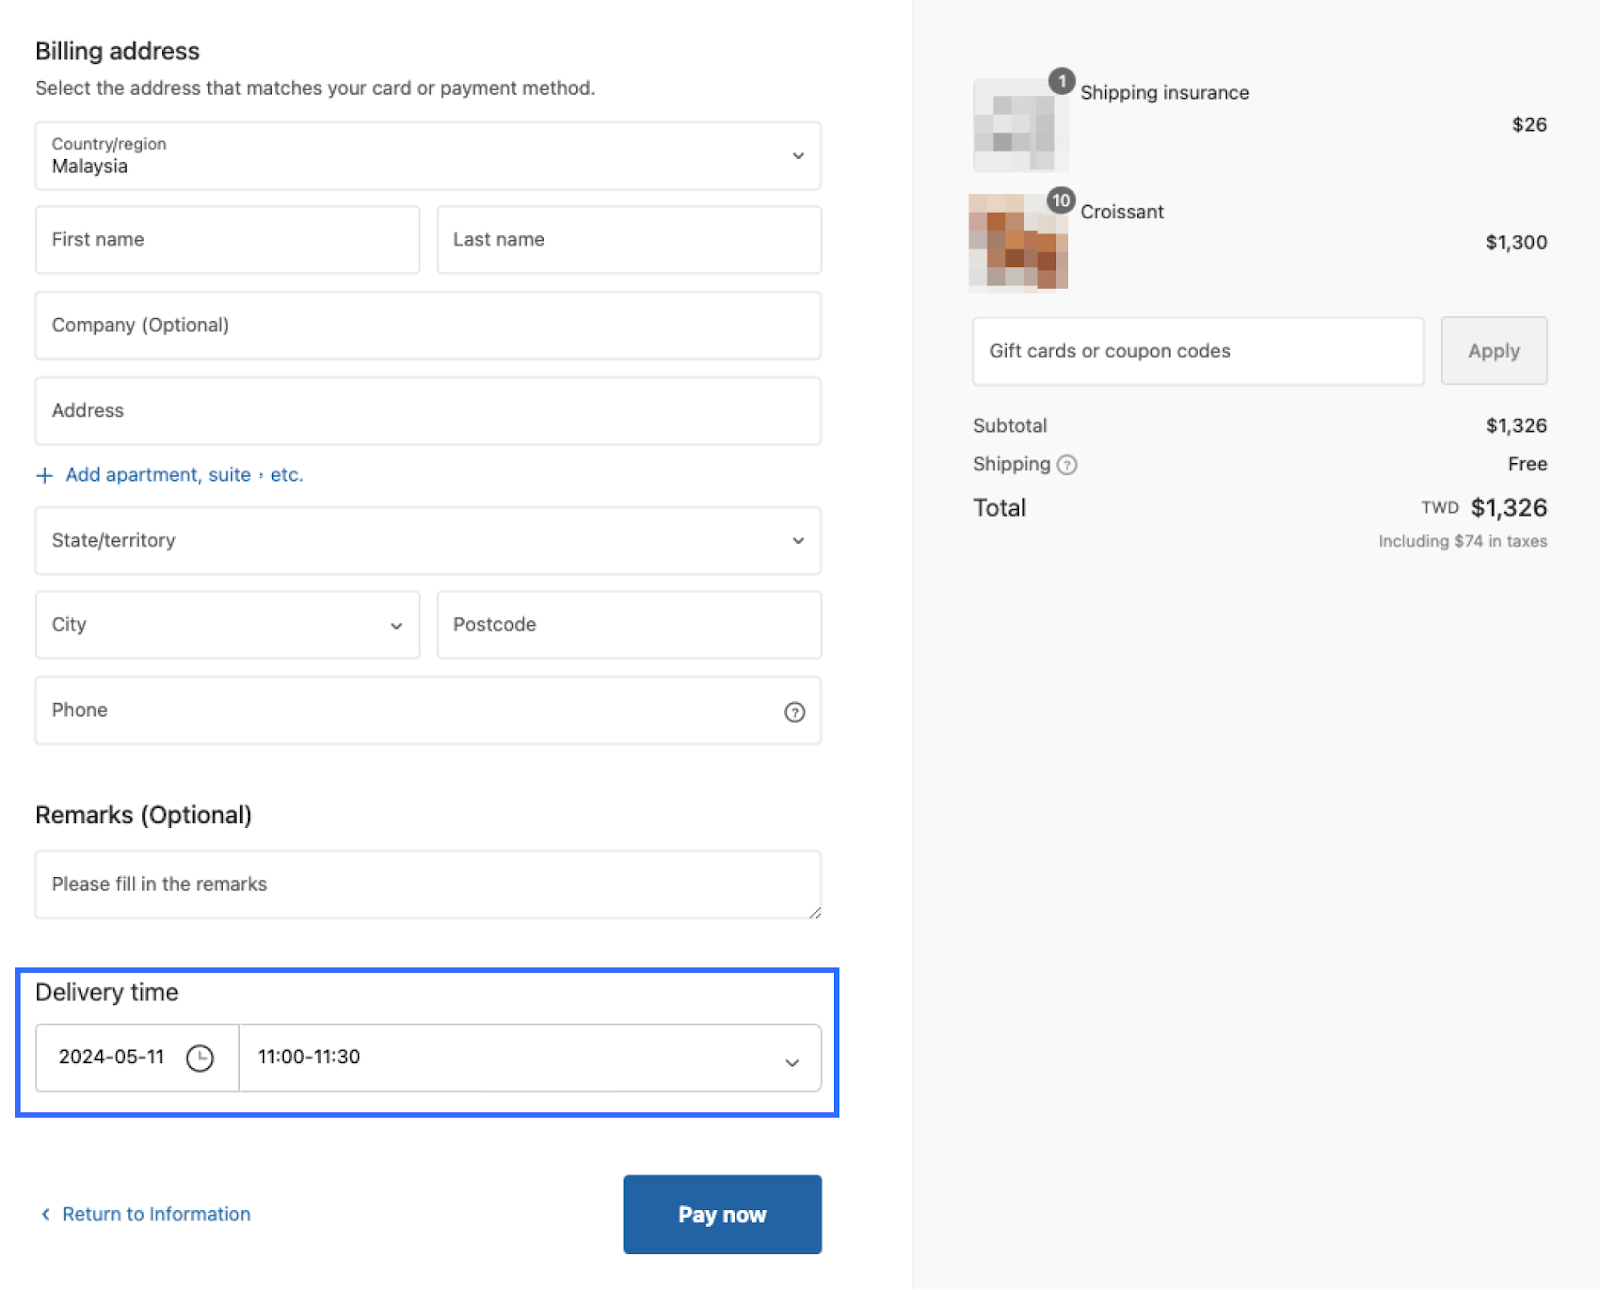Expand the State/territory dropdown

click(428, 541)
